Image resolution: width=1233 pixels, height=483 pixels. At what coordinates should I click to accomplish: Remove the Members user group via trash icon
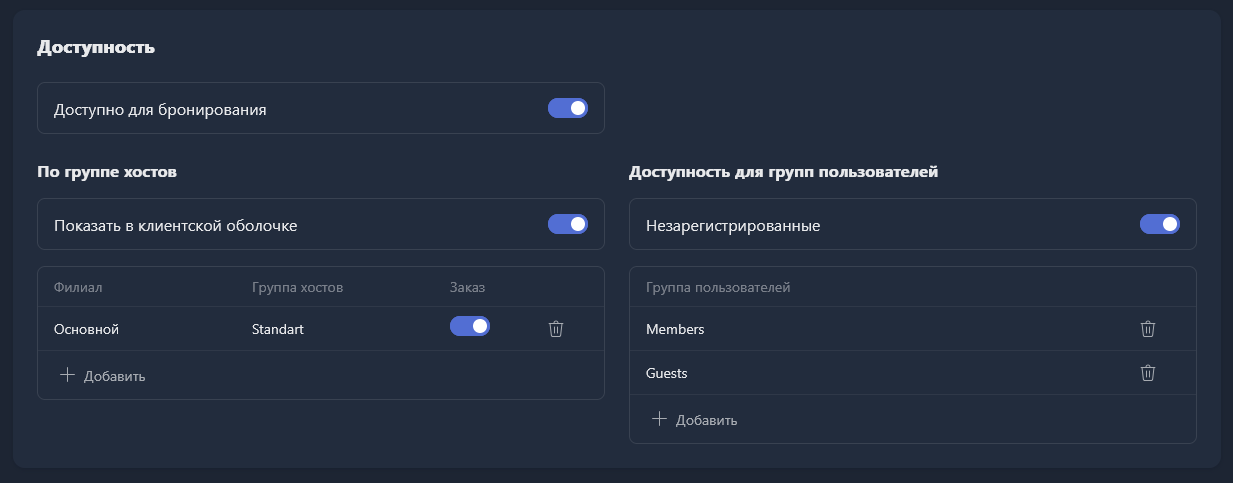point(1148,328)
